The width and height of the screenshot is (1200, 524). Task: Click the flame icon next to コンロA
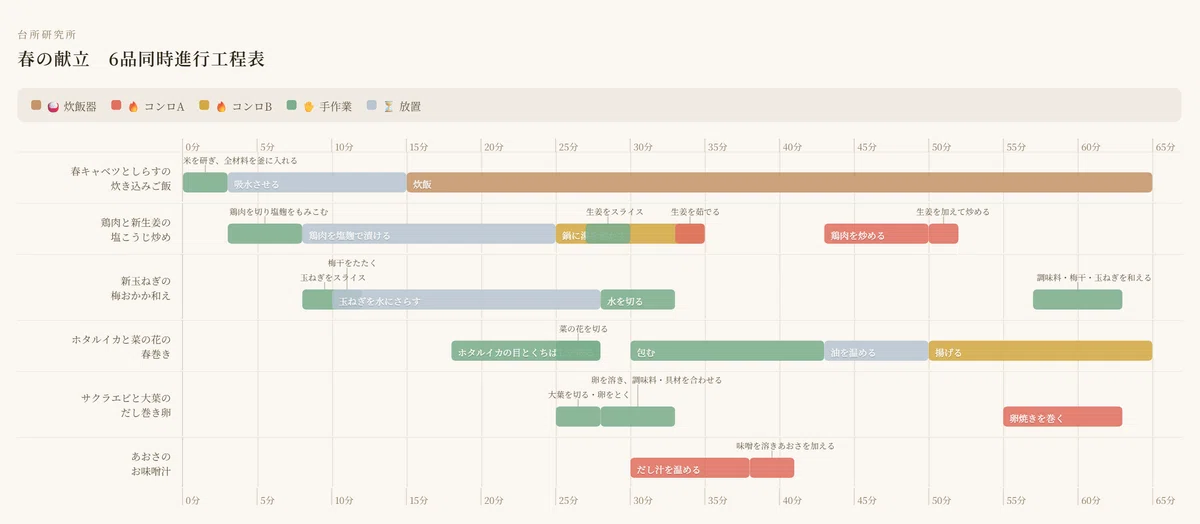(x=133, y=105)
